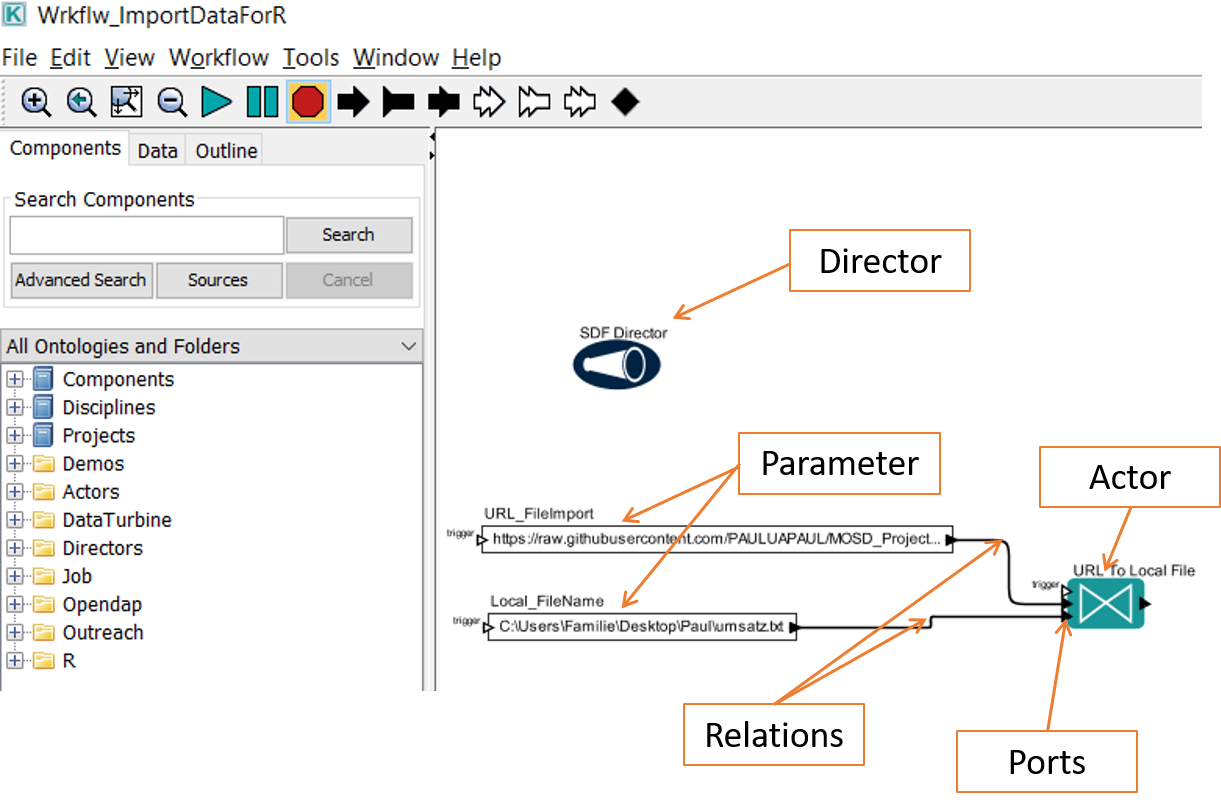Click the Zoom Fit icon

pyautogui.click(x=126, y=102)
